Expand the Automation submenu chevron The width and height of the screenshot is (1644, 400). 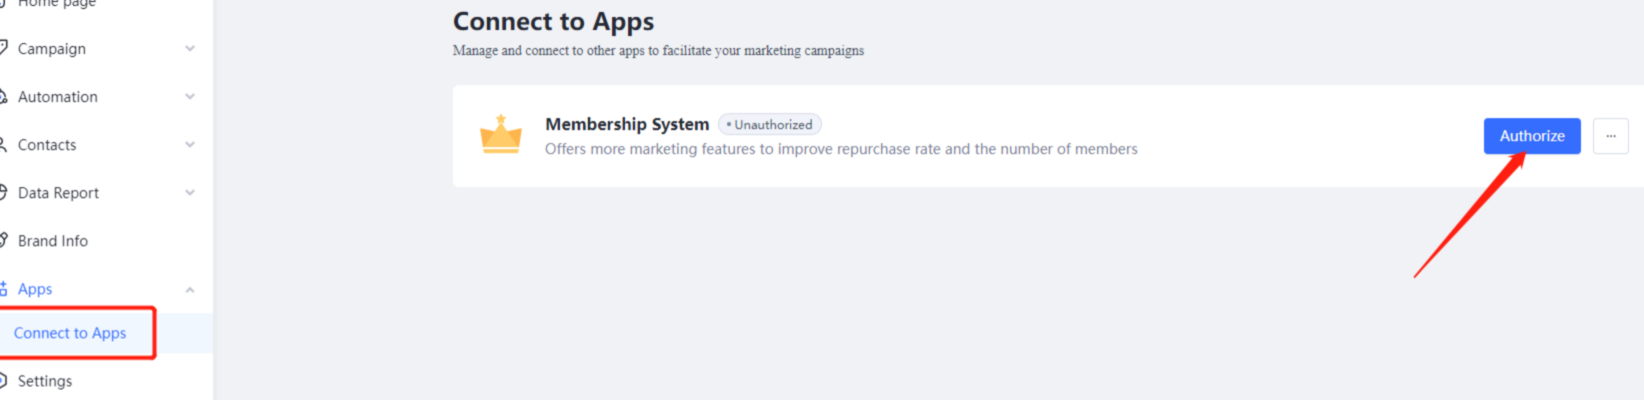(190, 97)
